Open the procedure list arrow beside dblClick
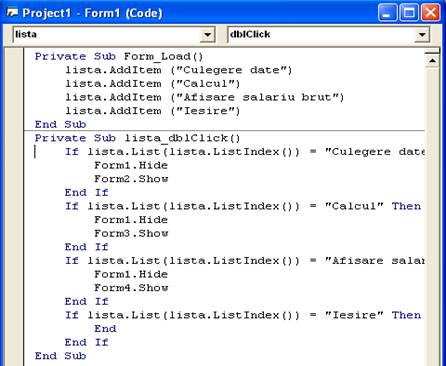446x366 pixels. point(422,35)
